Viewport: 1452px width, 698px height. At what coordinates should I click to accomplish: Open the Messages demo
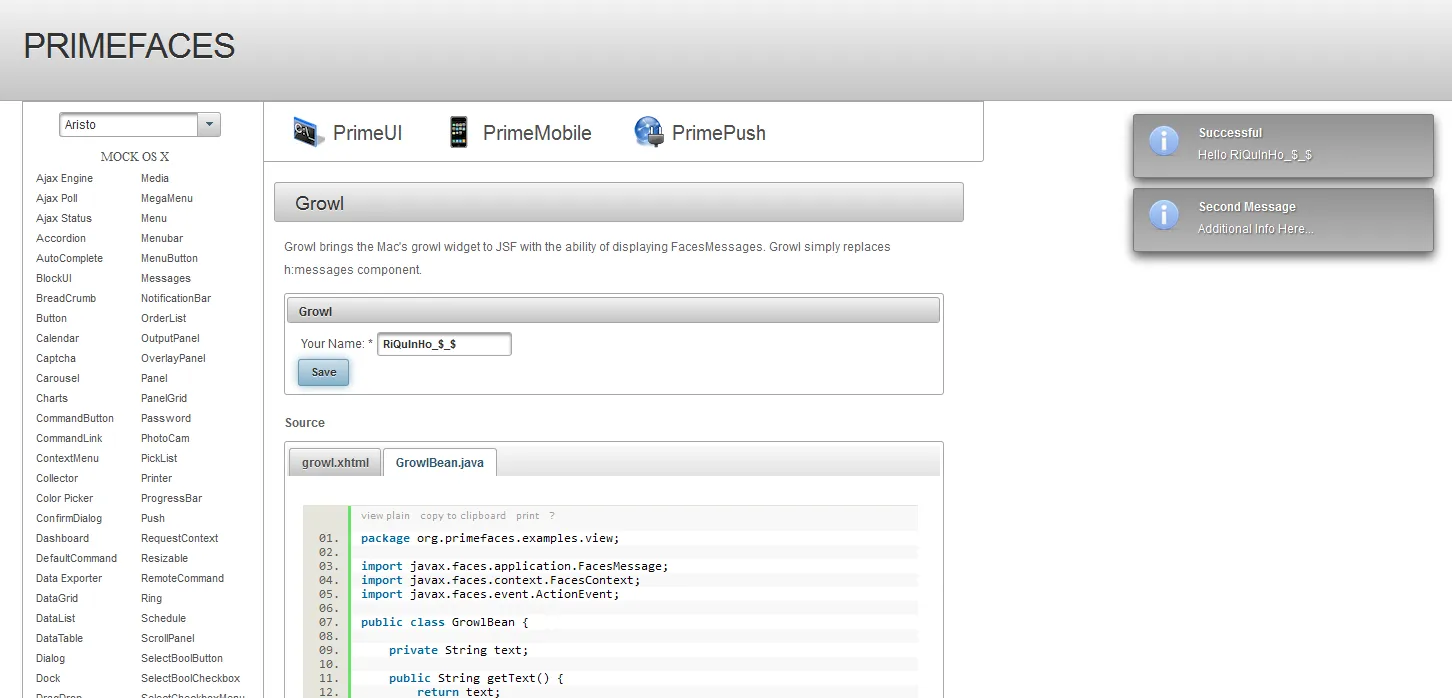pyautogui.click(x=166, y=278)
